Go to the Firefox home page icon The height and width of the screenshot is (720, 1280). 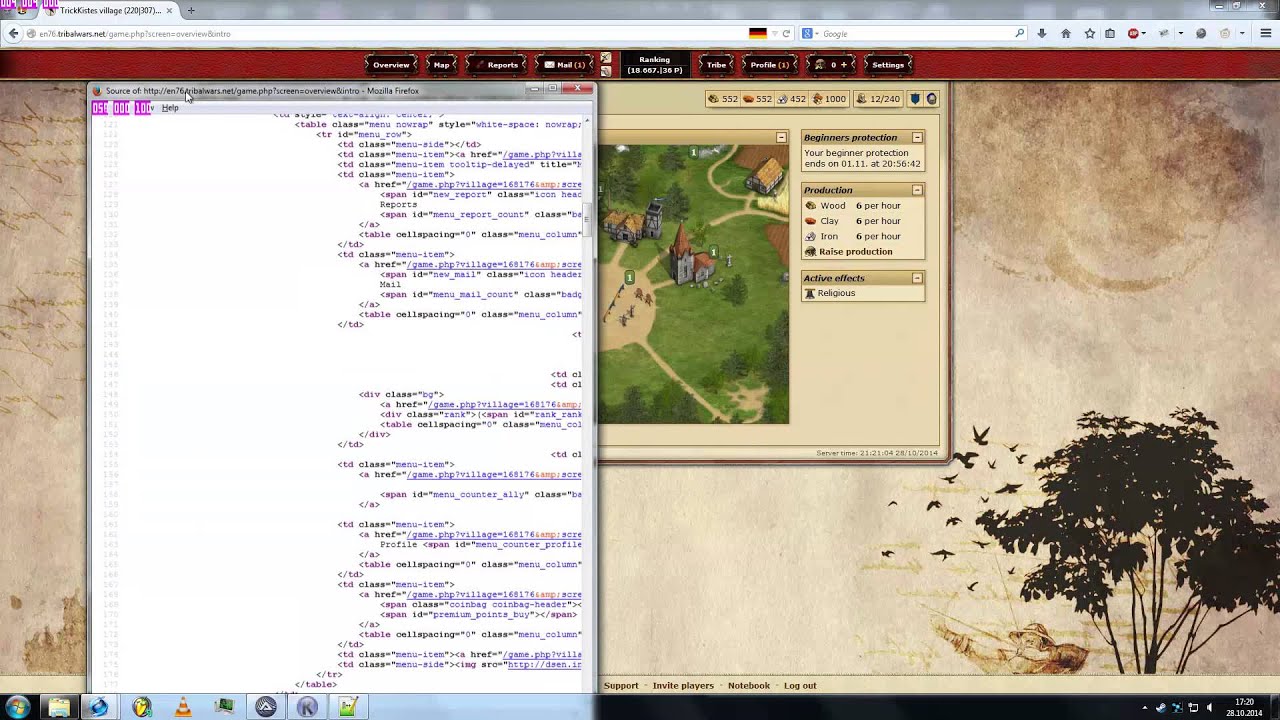tap(1066, 33)
